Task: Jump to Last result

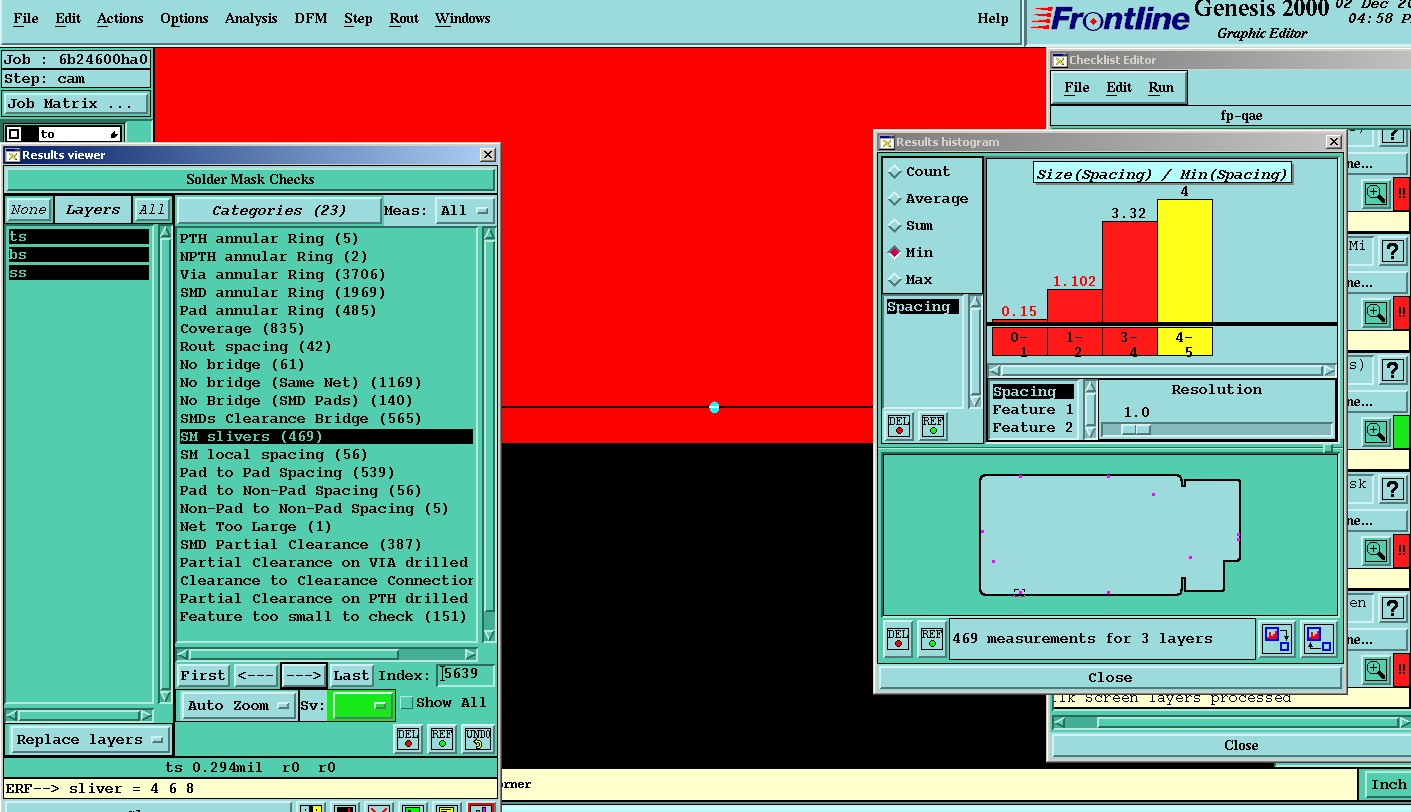Action: pos(351,675)
